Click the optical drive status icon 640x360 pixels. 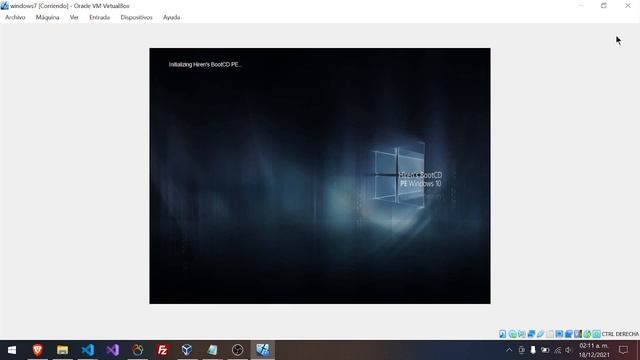(x=512, y=334)
